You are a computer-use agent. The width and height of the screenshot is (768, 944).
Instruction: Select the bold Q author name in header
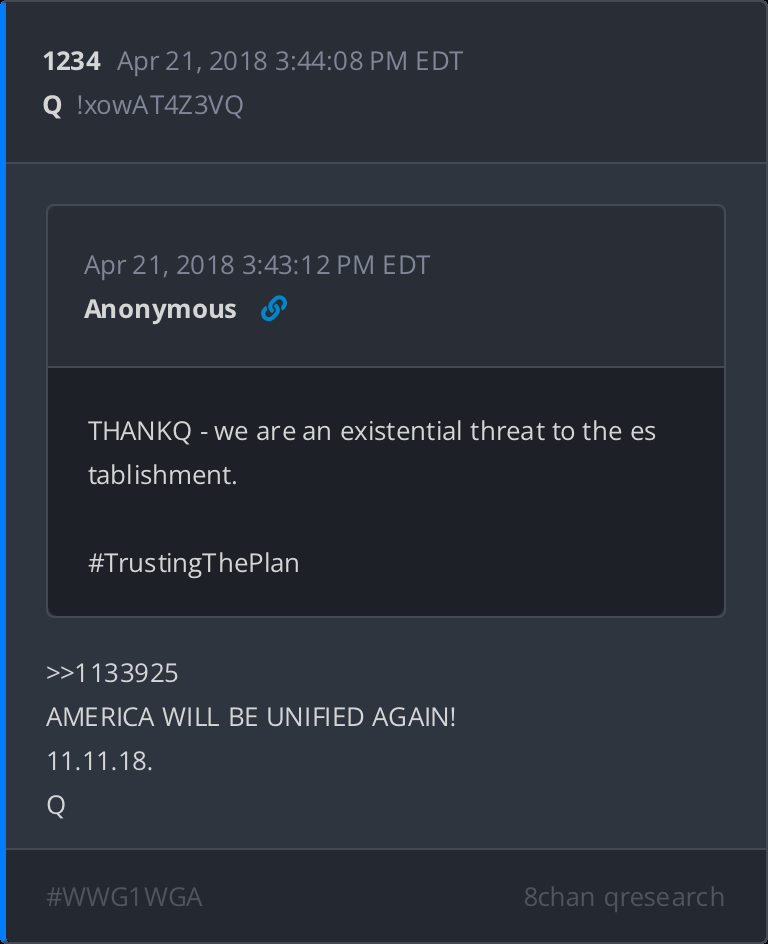(x=53, y=105)
